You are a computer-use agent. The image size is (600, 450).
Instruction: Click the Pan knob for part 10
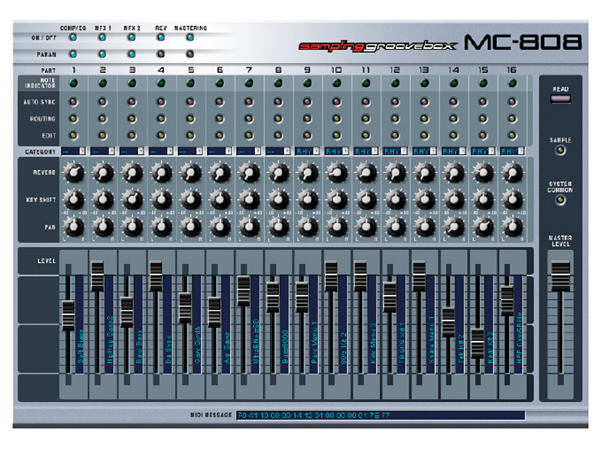tap(337, 227)
